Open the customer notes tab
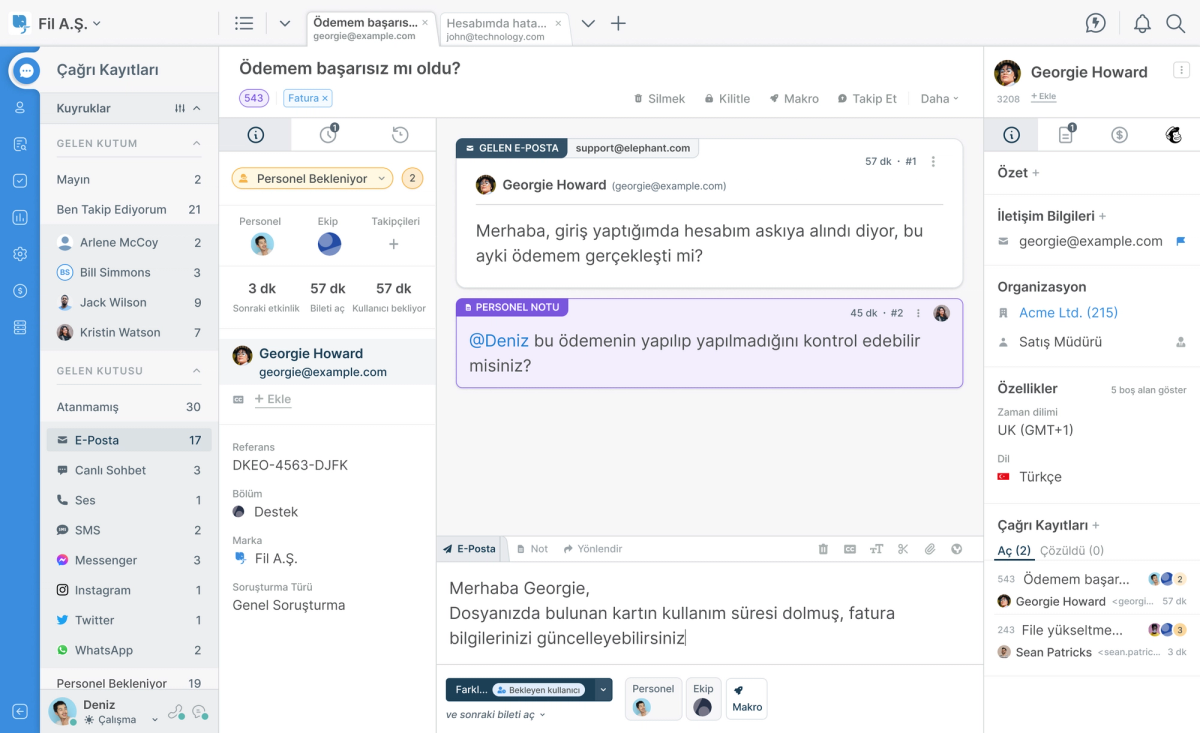This screenshot has height=733, width=1200. pos(1066,135)
